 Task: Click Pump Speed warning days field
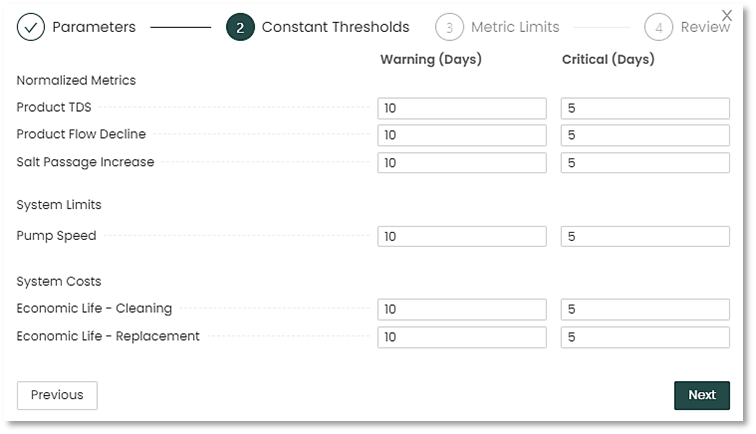[462, 237]
